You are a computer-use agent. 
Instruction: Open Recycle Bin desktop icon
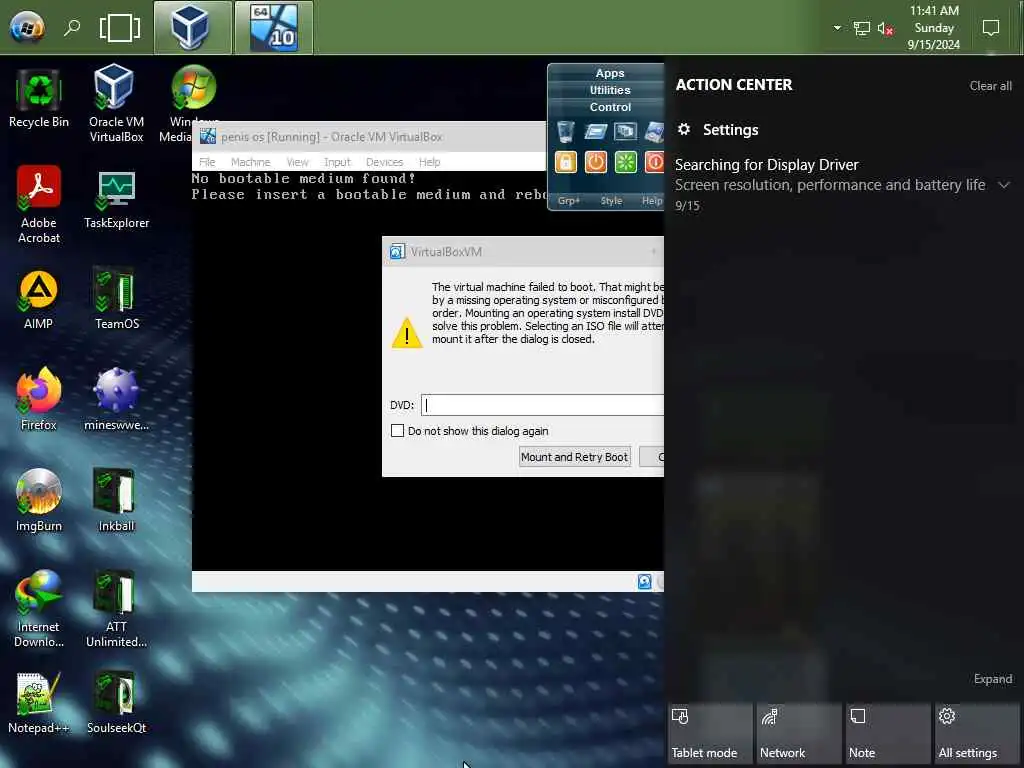click(x=39, y=98)
